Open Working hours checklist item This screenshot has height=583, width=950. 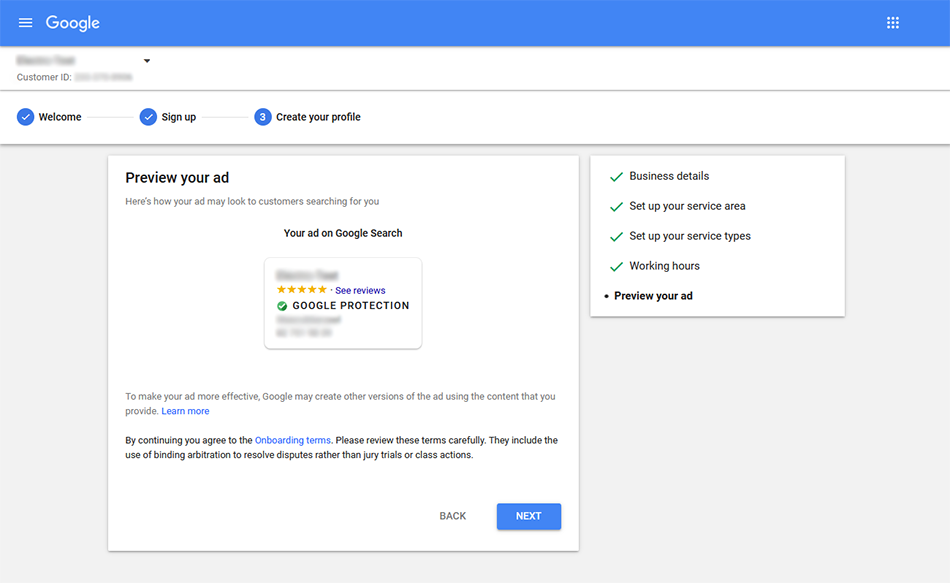tap(664, 266)
